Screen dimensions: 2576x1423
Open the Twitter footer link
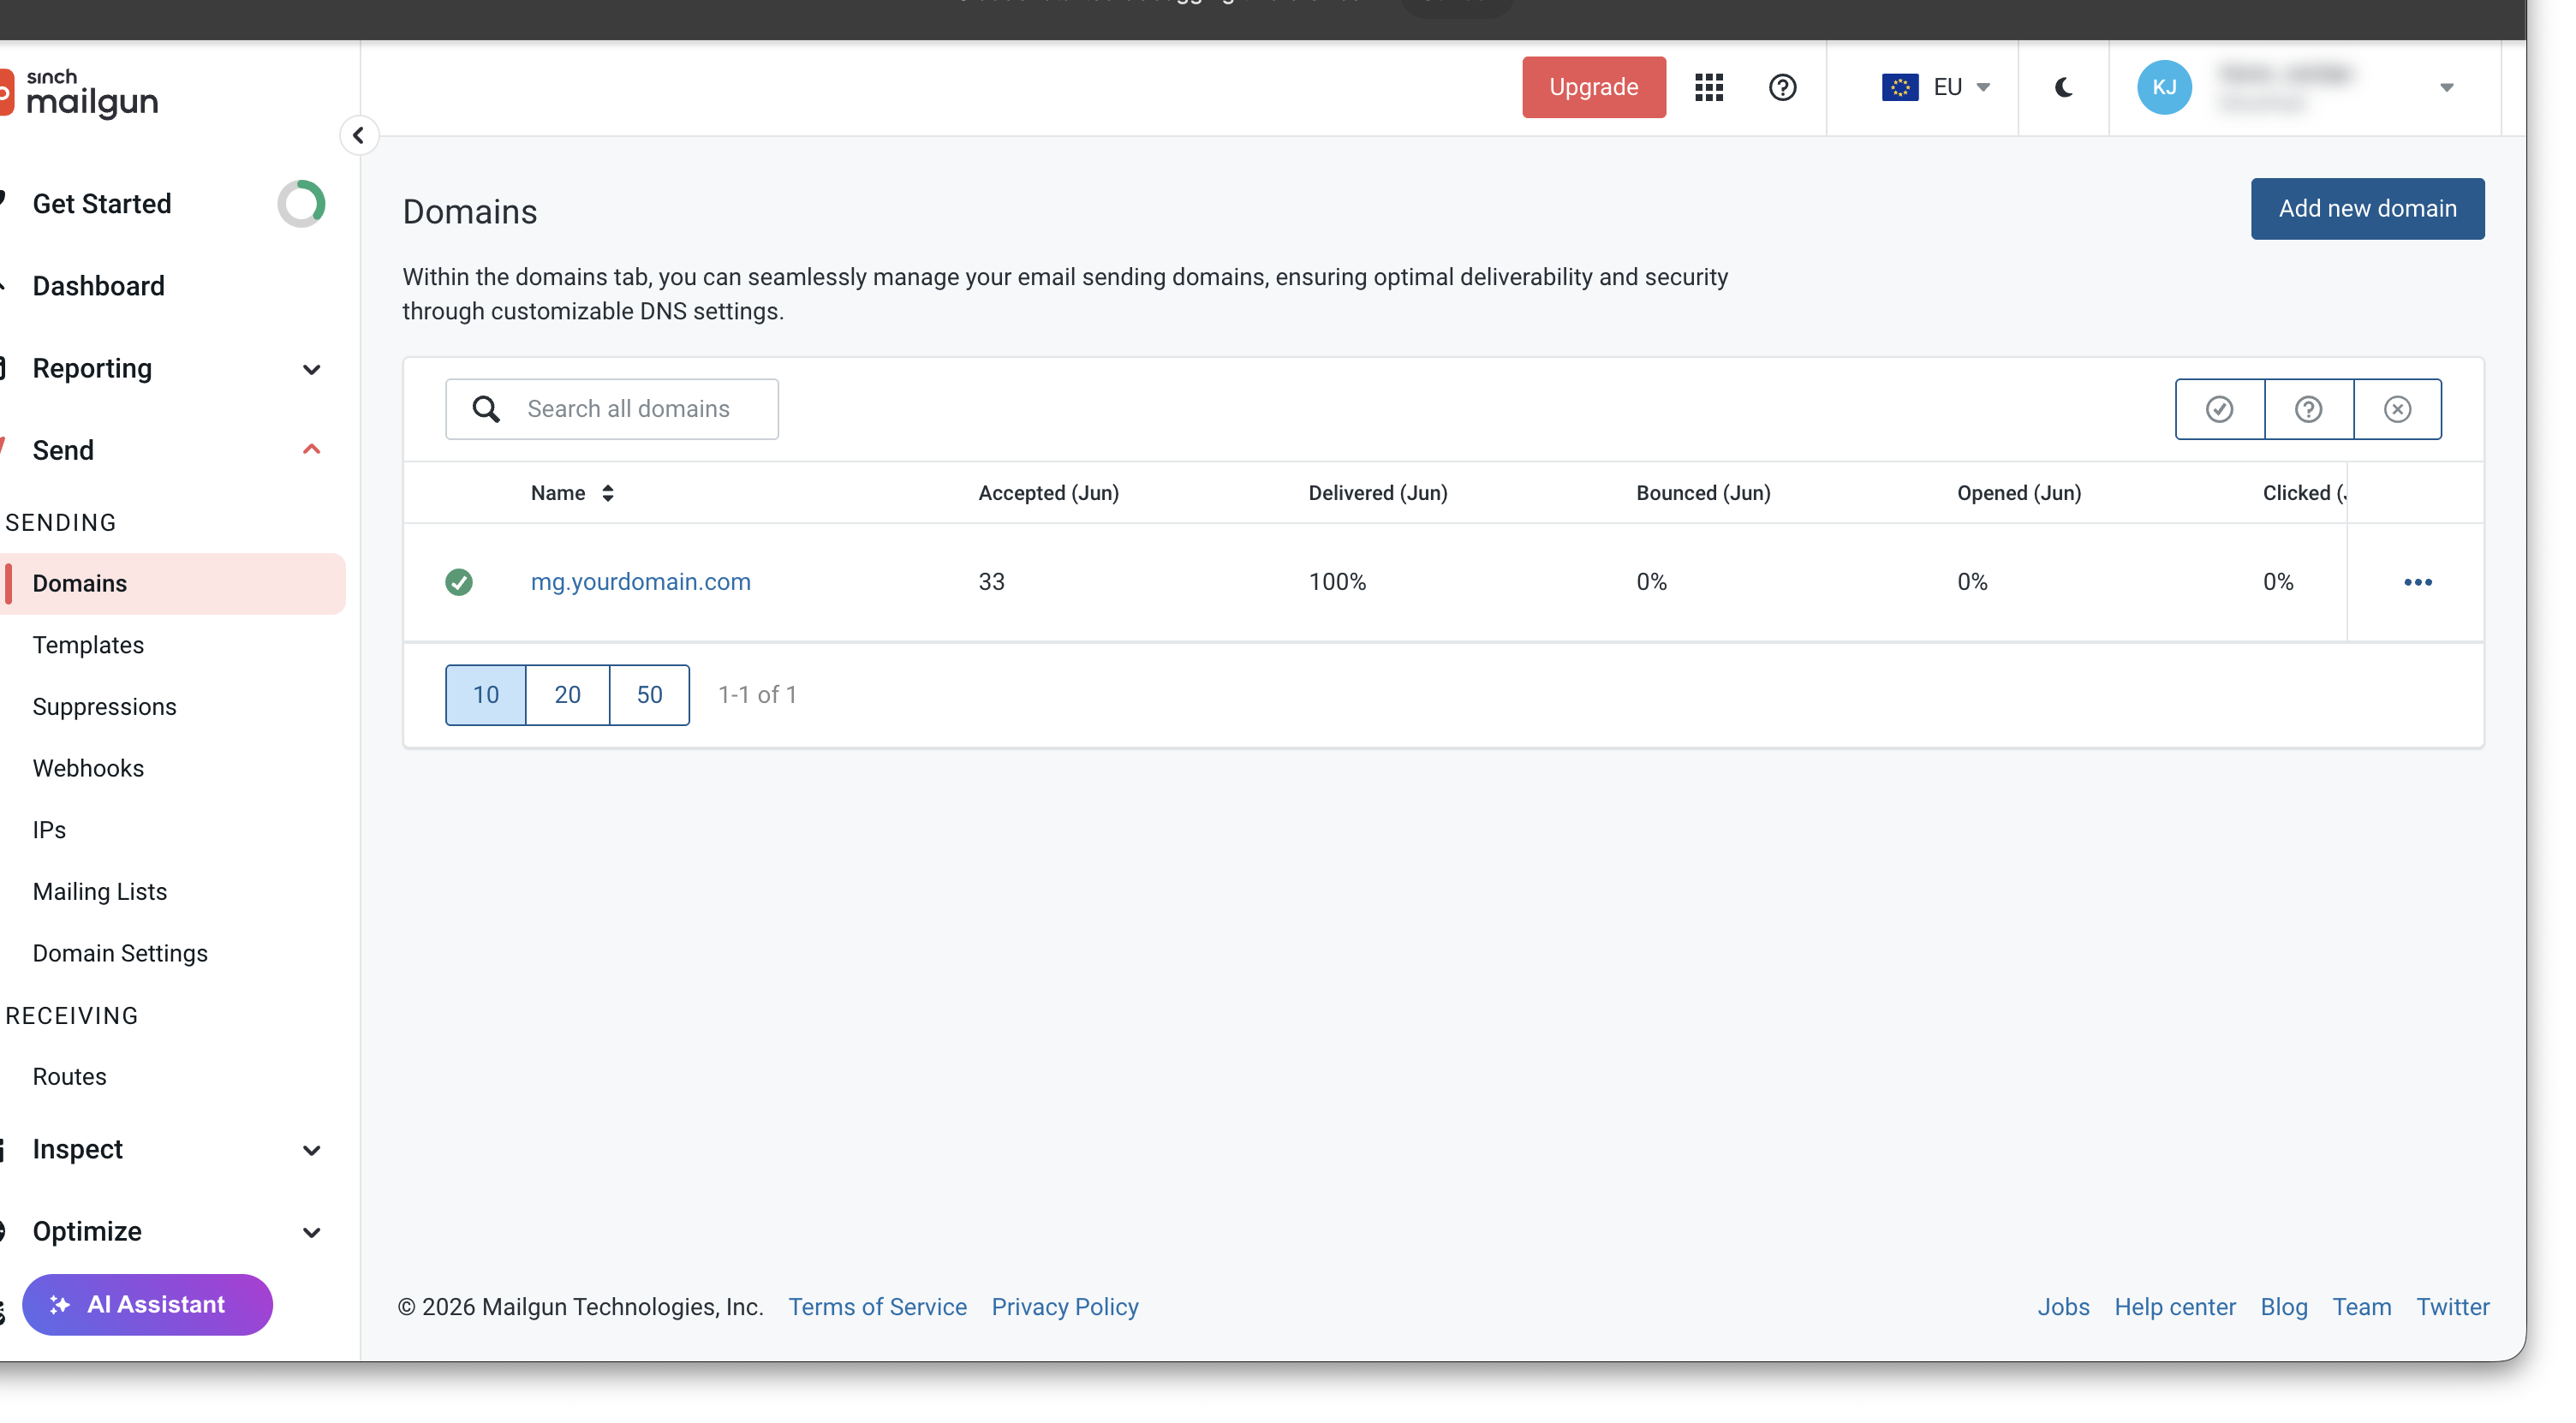2452,1307
